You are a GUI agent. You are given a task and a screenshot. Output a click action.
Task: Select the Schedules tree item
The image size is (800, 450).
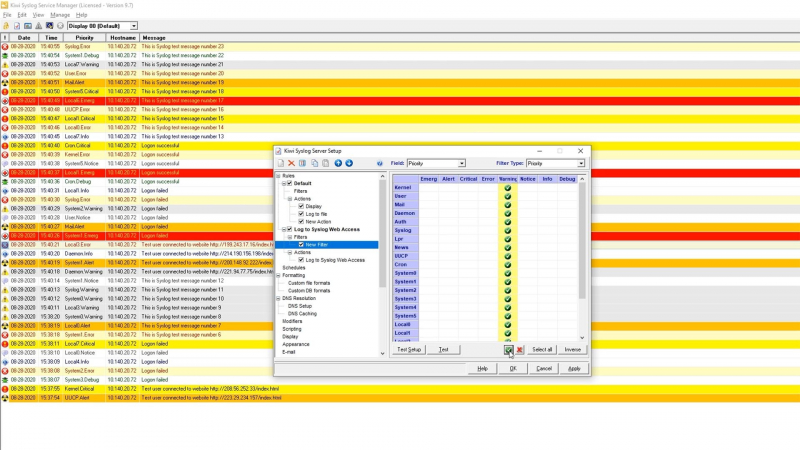pyautogui.click(x=294, y=267)
